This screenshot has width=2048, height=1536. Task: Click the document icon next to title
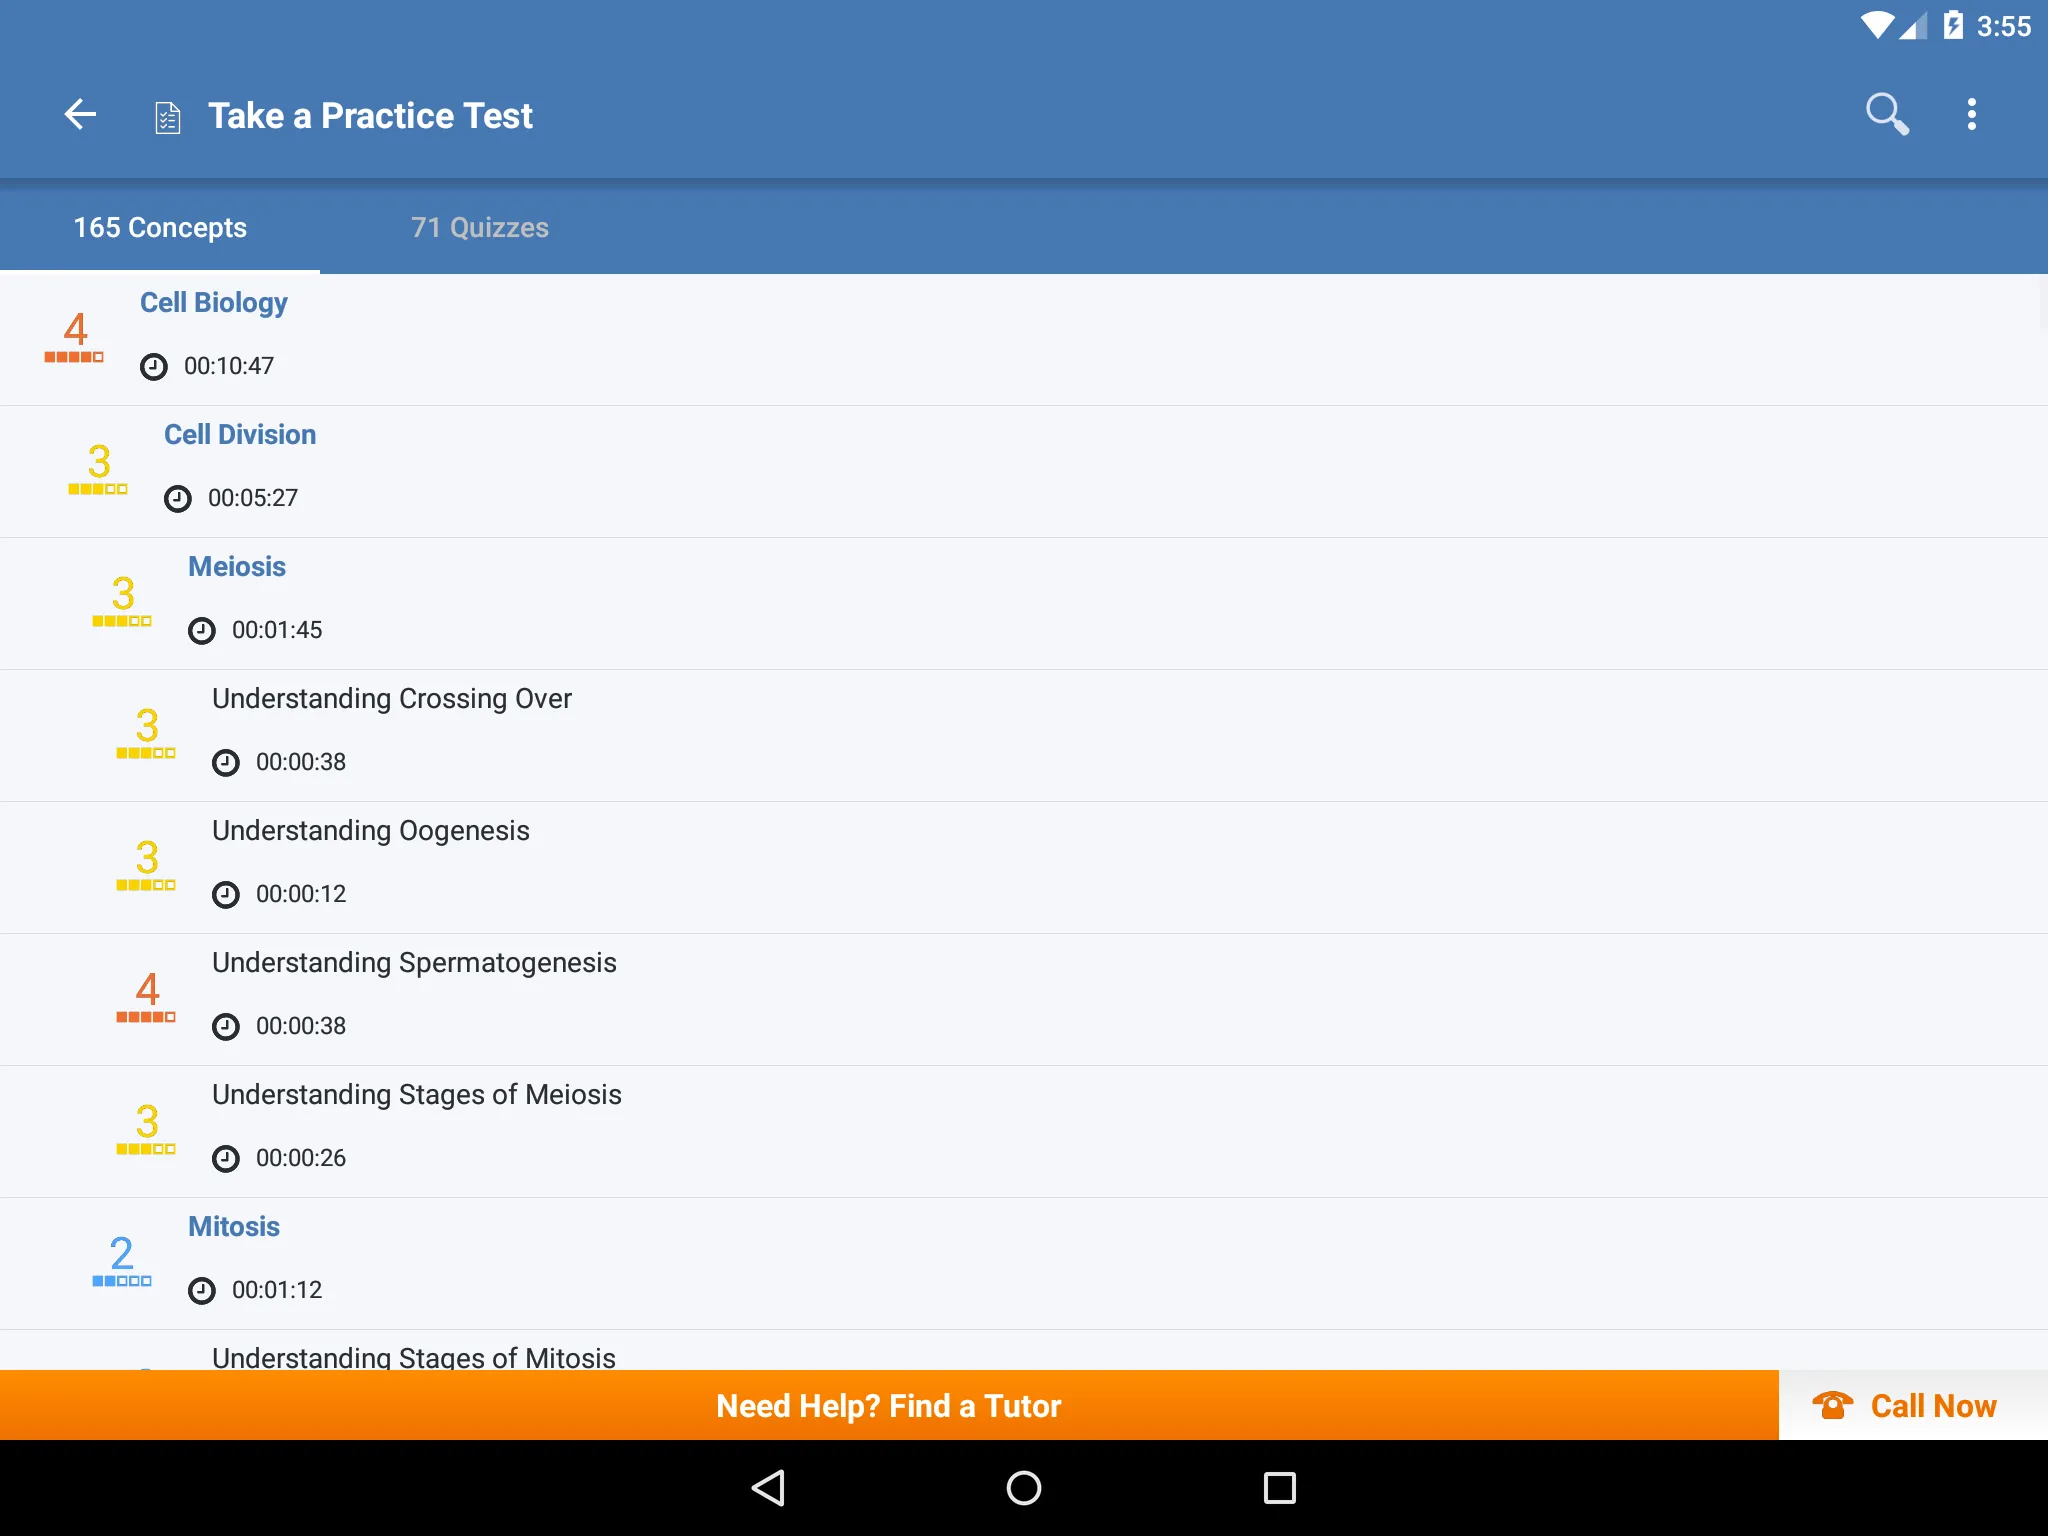(x=168, y=115)
